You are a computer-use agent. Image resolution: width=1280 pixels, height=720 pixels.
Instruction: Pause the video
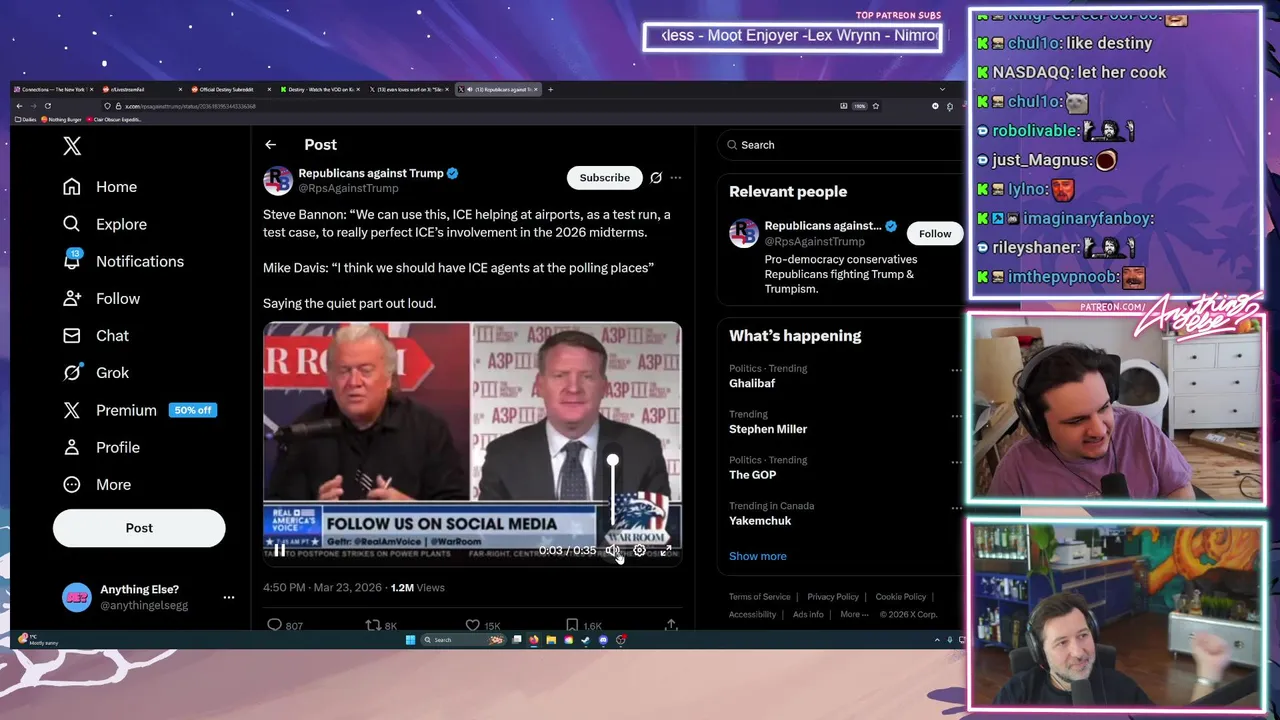tap(280, 550)
